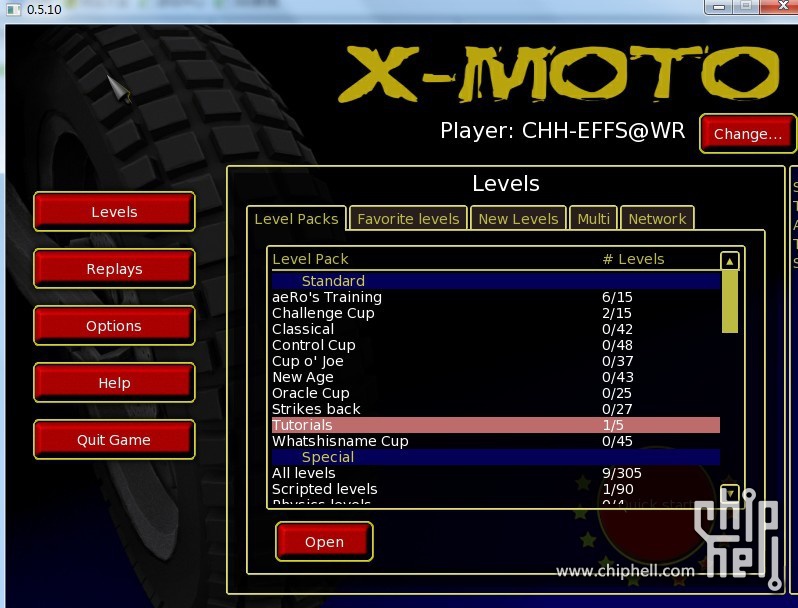Viewport: 798px width, 608px height.
Task: Select Whatshisname Cup level pack
Action: tap(496, 441)
